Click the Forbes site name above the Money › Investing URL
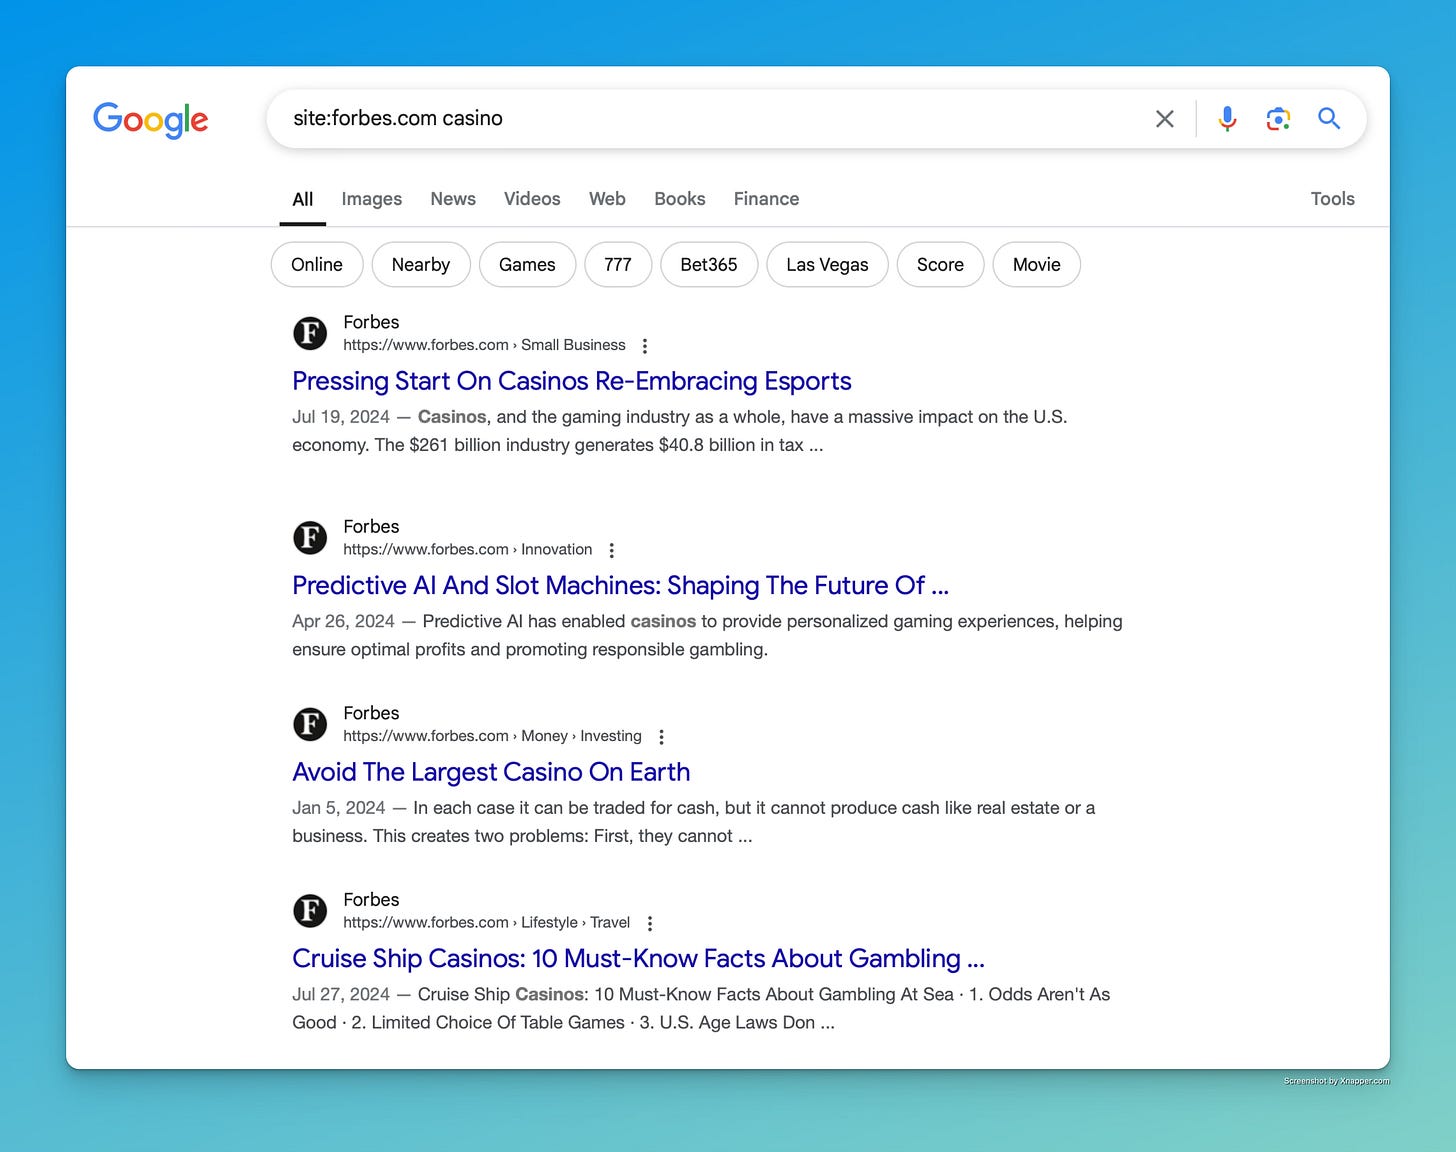Image resolution: width=1456 pixels, height=1152 pixels. (x=371, y=713)
